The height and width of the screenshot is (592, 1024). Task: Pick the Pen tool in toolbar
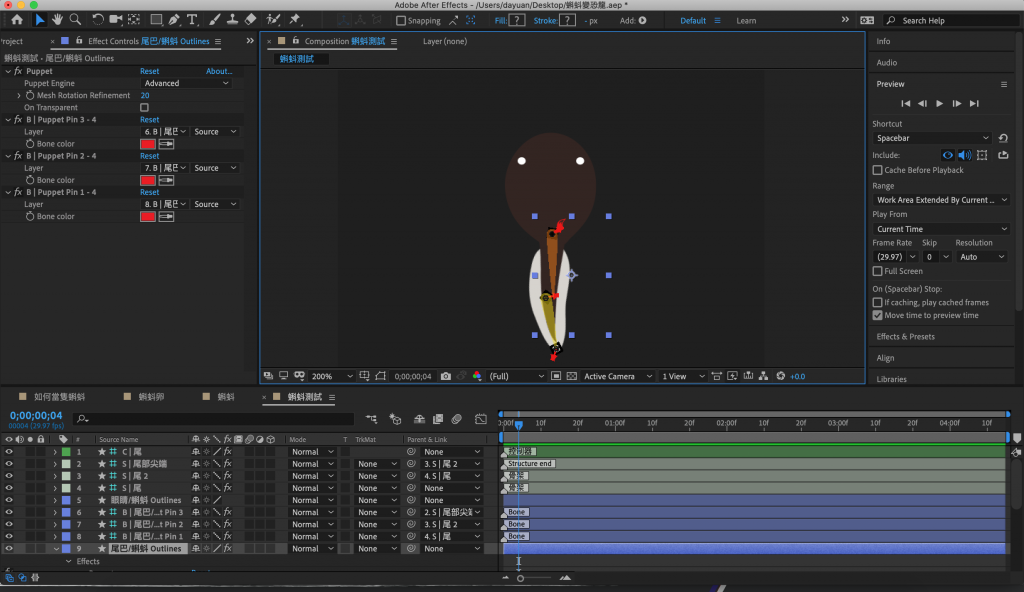[x=175, y=19]
